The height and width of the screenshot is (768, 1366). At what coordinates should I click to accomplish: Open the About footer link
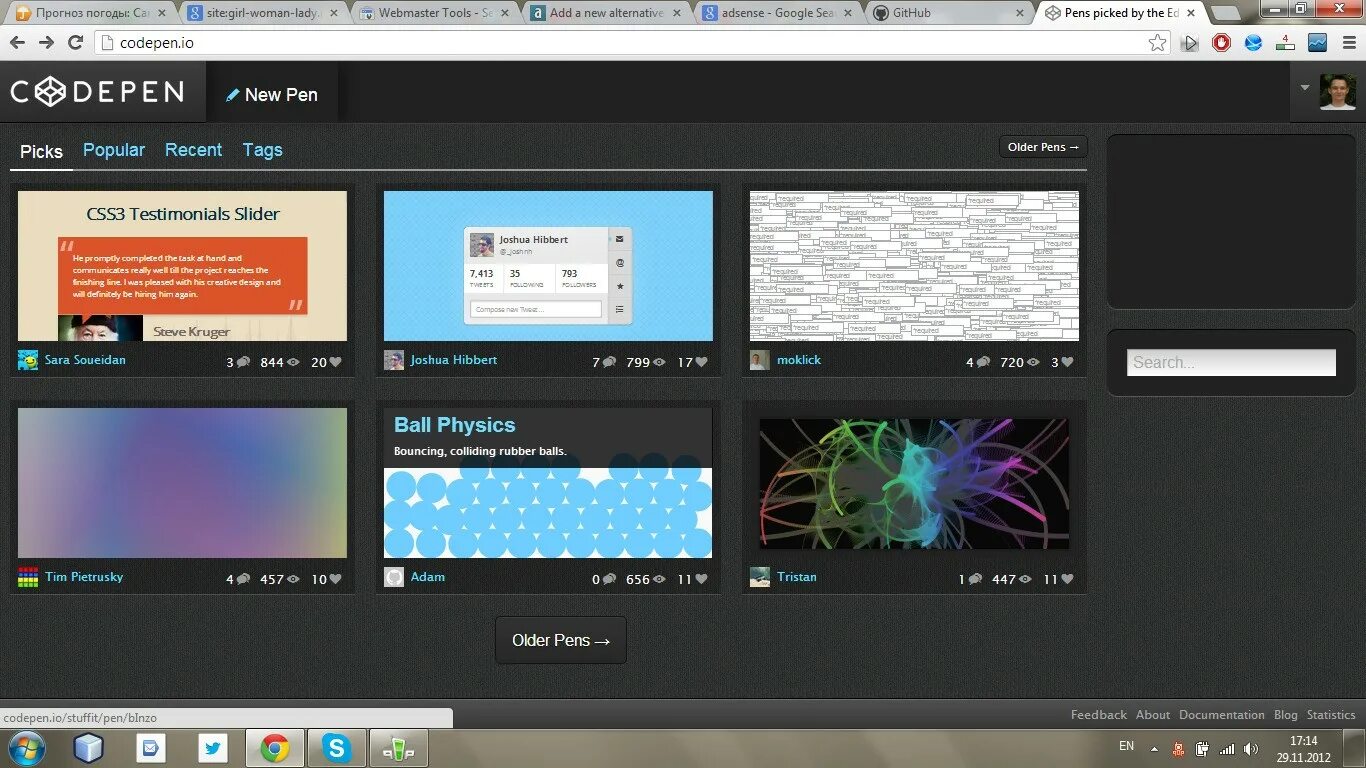[x=1152, y=715]
